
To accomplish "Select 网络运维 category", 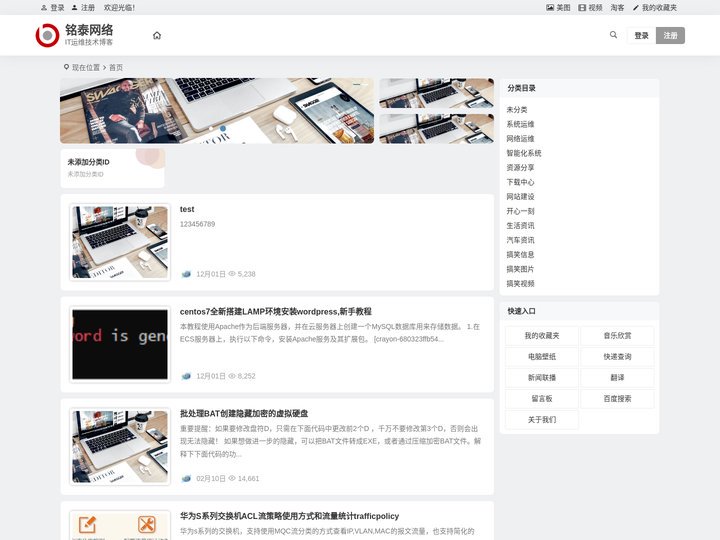I will point(520,139).
